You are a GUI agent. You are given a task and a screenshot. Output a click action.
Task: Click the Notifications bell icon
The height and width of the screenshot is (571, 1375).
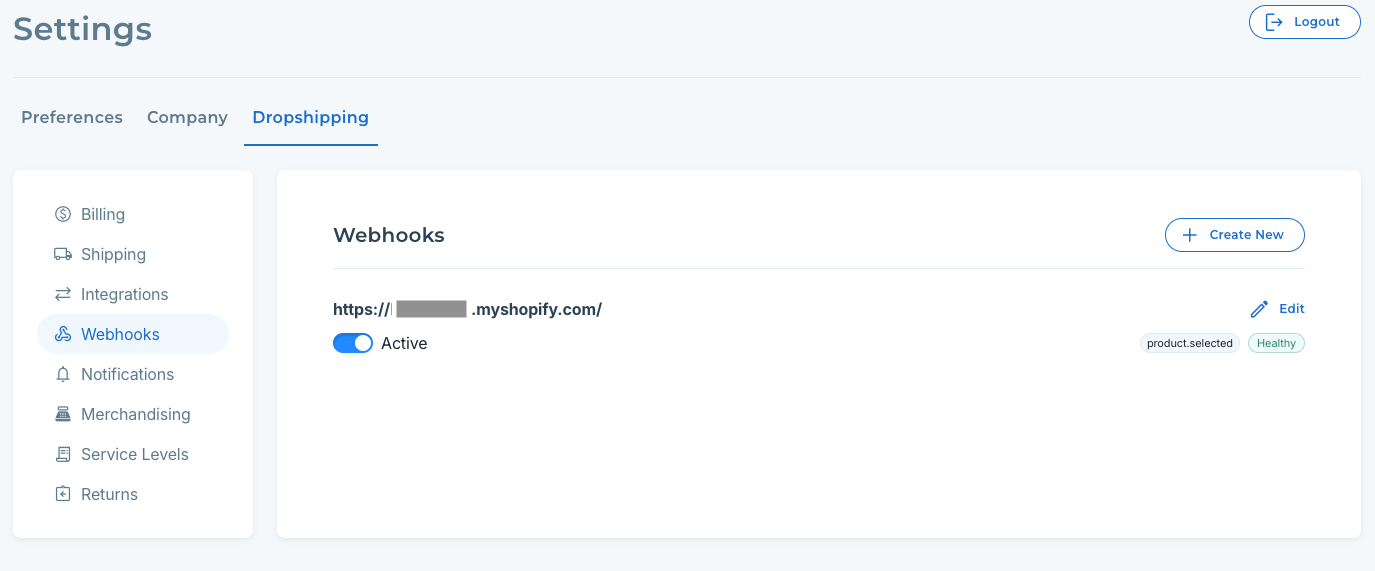click(x=63, y=374)
